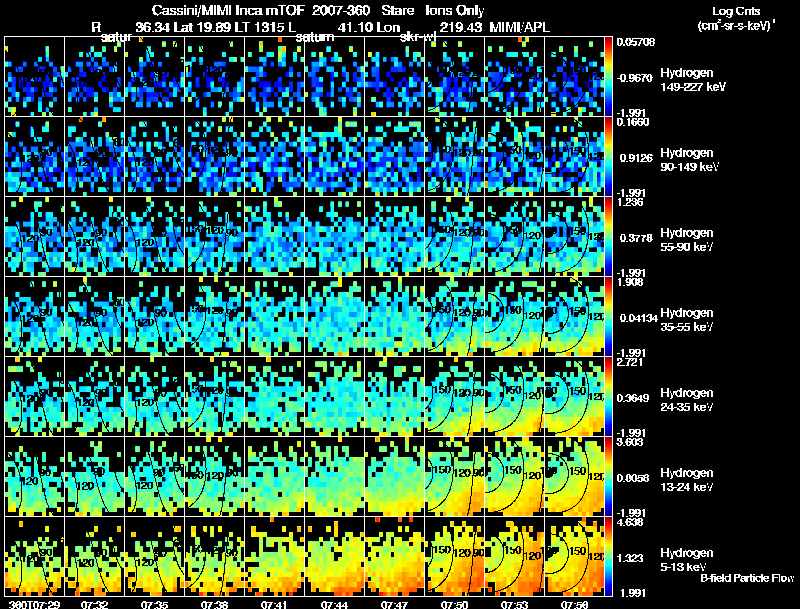Open the 149-227 keV panel at 07:56
The image size is (800, 609).
click(574, 76)
